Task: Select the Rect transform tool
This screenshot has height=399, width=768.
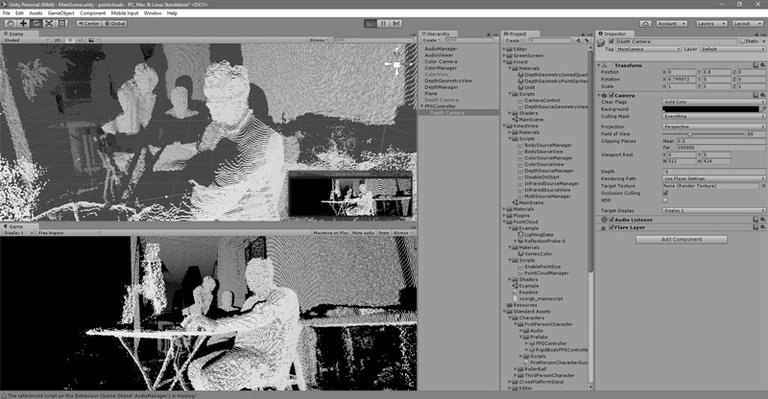Action: (x=62, y=23)
